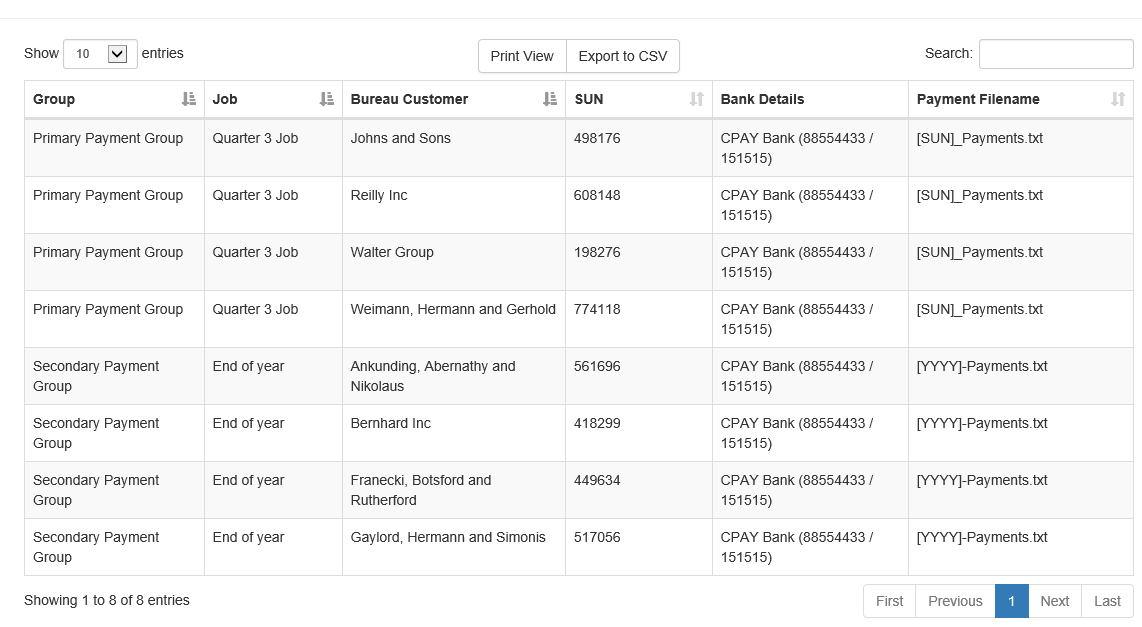Viewport: 1142px width, 627px height.
Task: Click SUN value 517056
Action: click(597, 538)
